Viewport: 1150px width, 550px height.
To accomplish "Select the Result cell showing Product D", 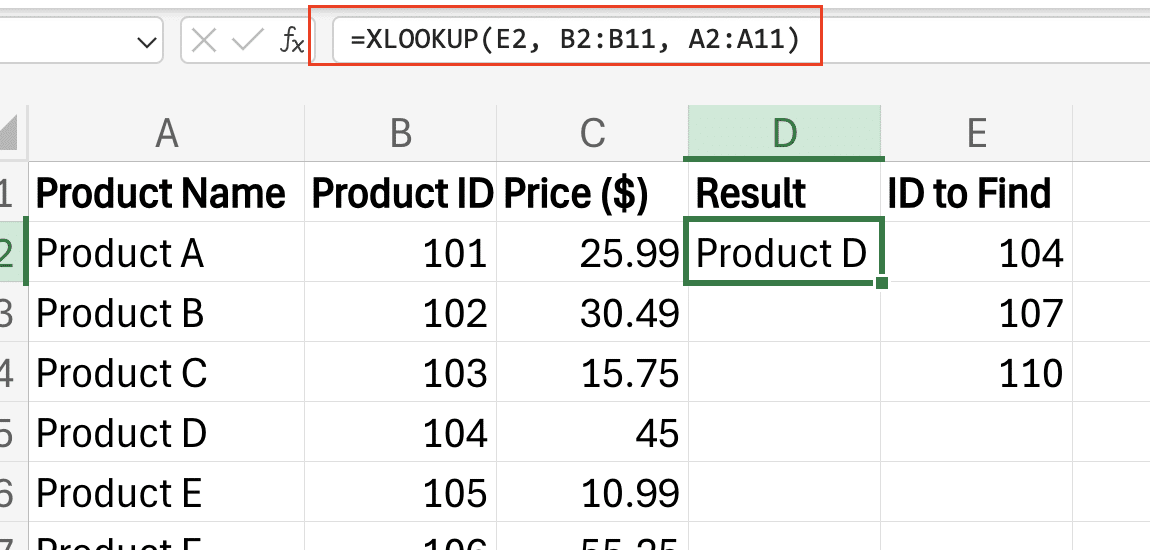I will click(x=784, y=252).
